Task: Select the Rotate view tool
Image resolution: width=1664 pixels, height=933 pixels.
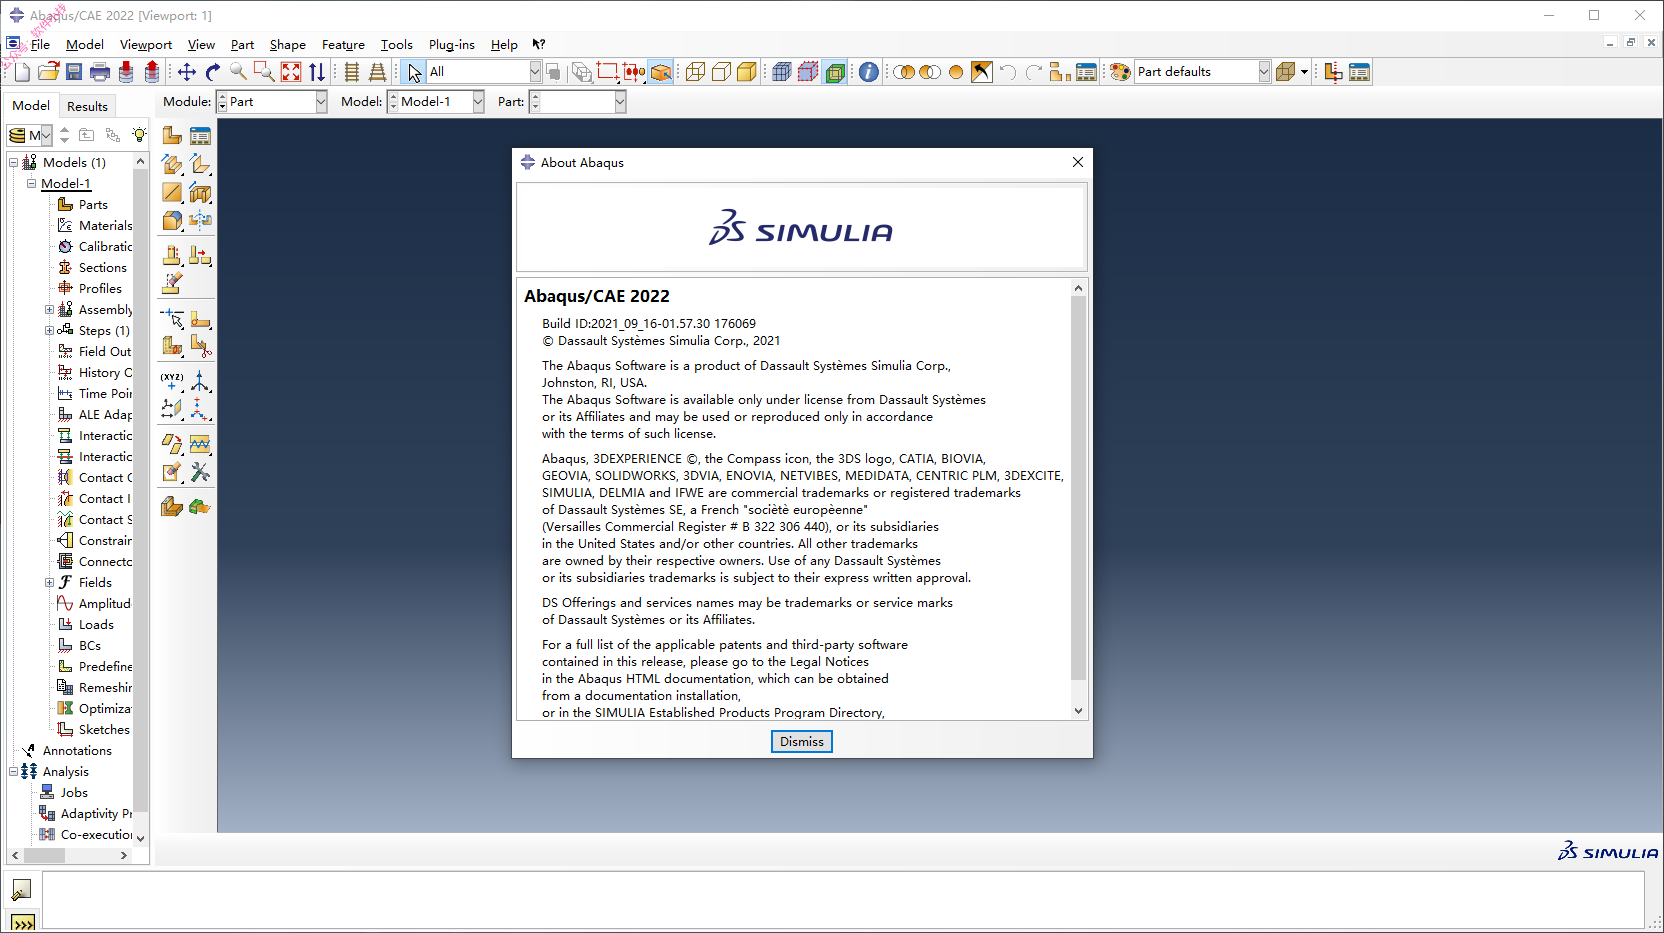Action: pos(212,72)
